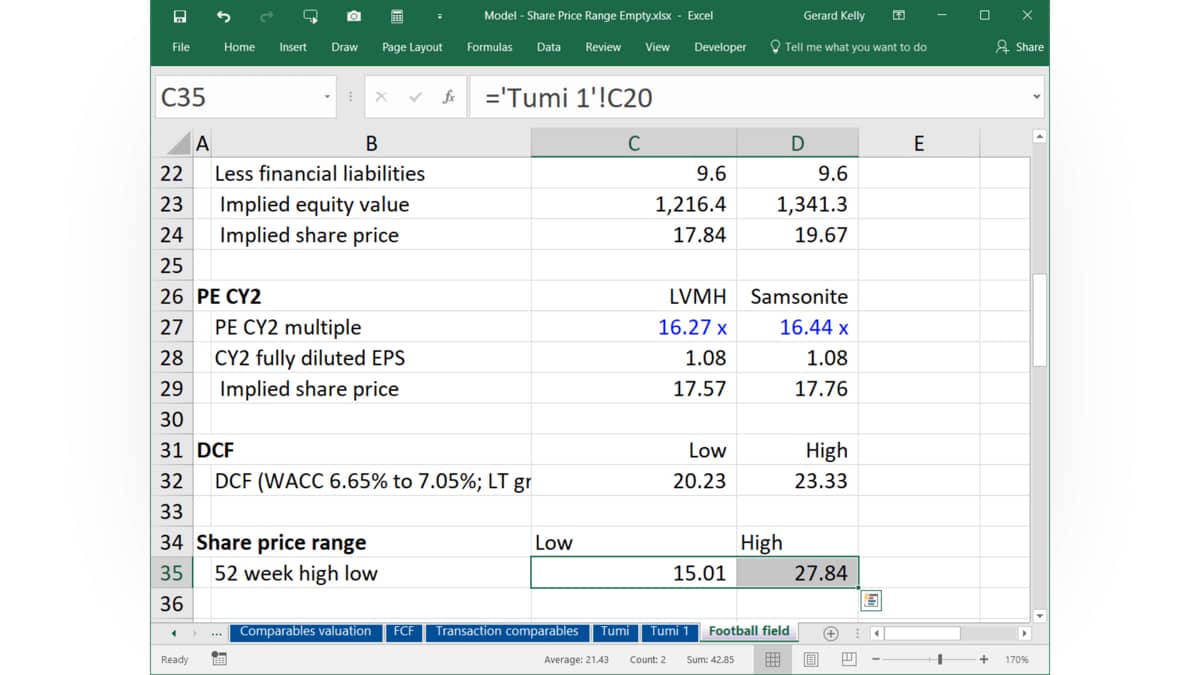Select column E header
The height and width of the screenshot is (675, 1200).
[919, 143]
